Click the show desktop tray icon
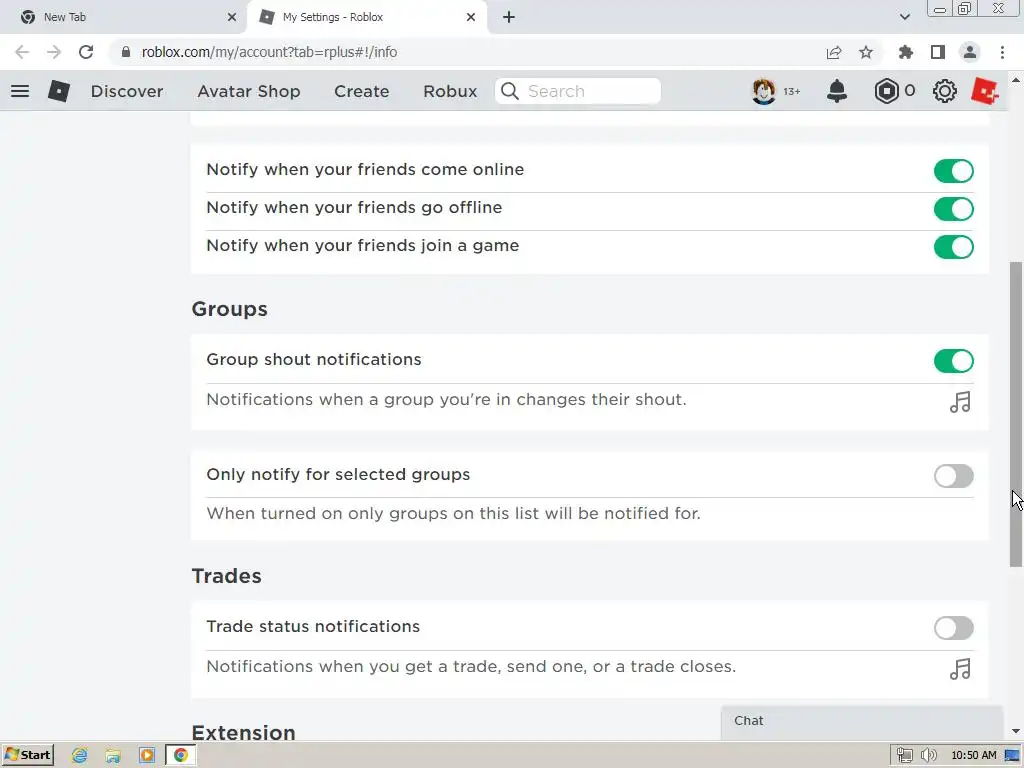Screen dimensions: 1024x768 1012,756
